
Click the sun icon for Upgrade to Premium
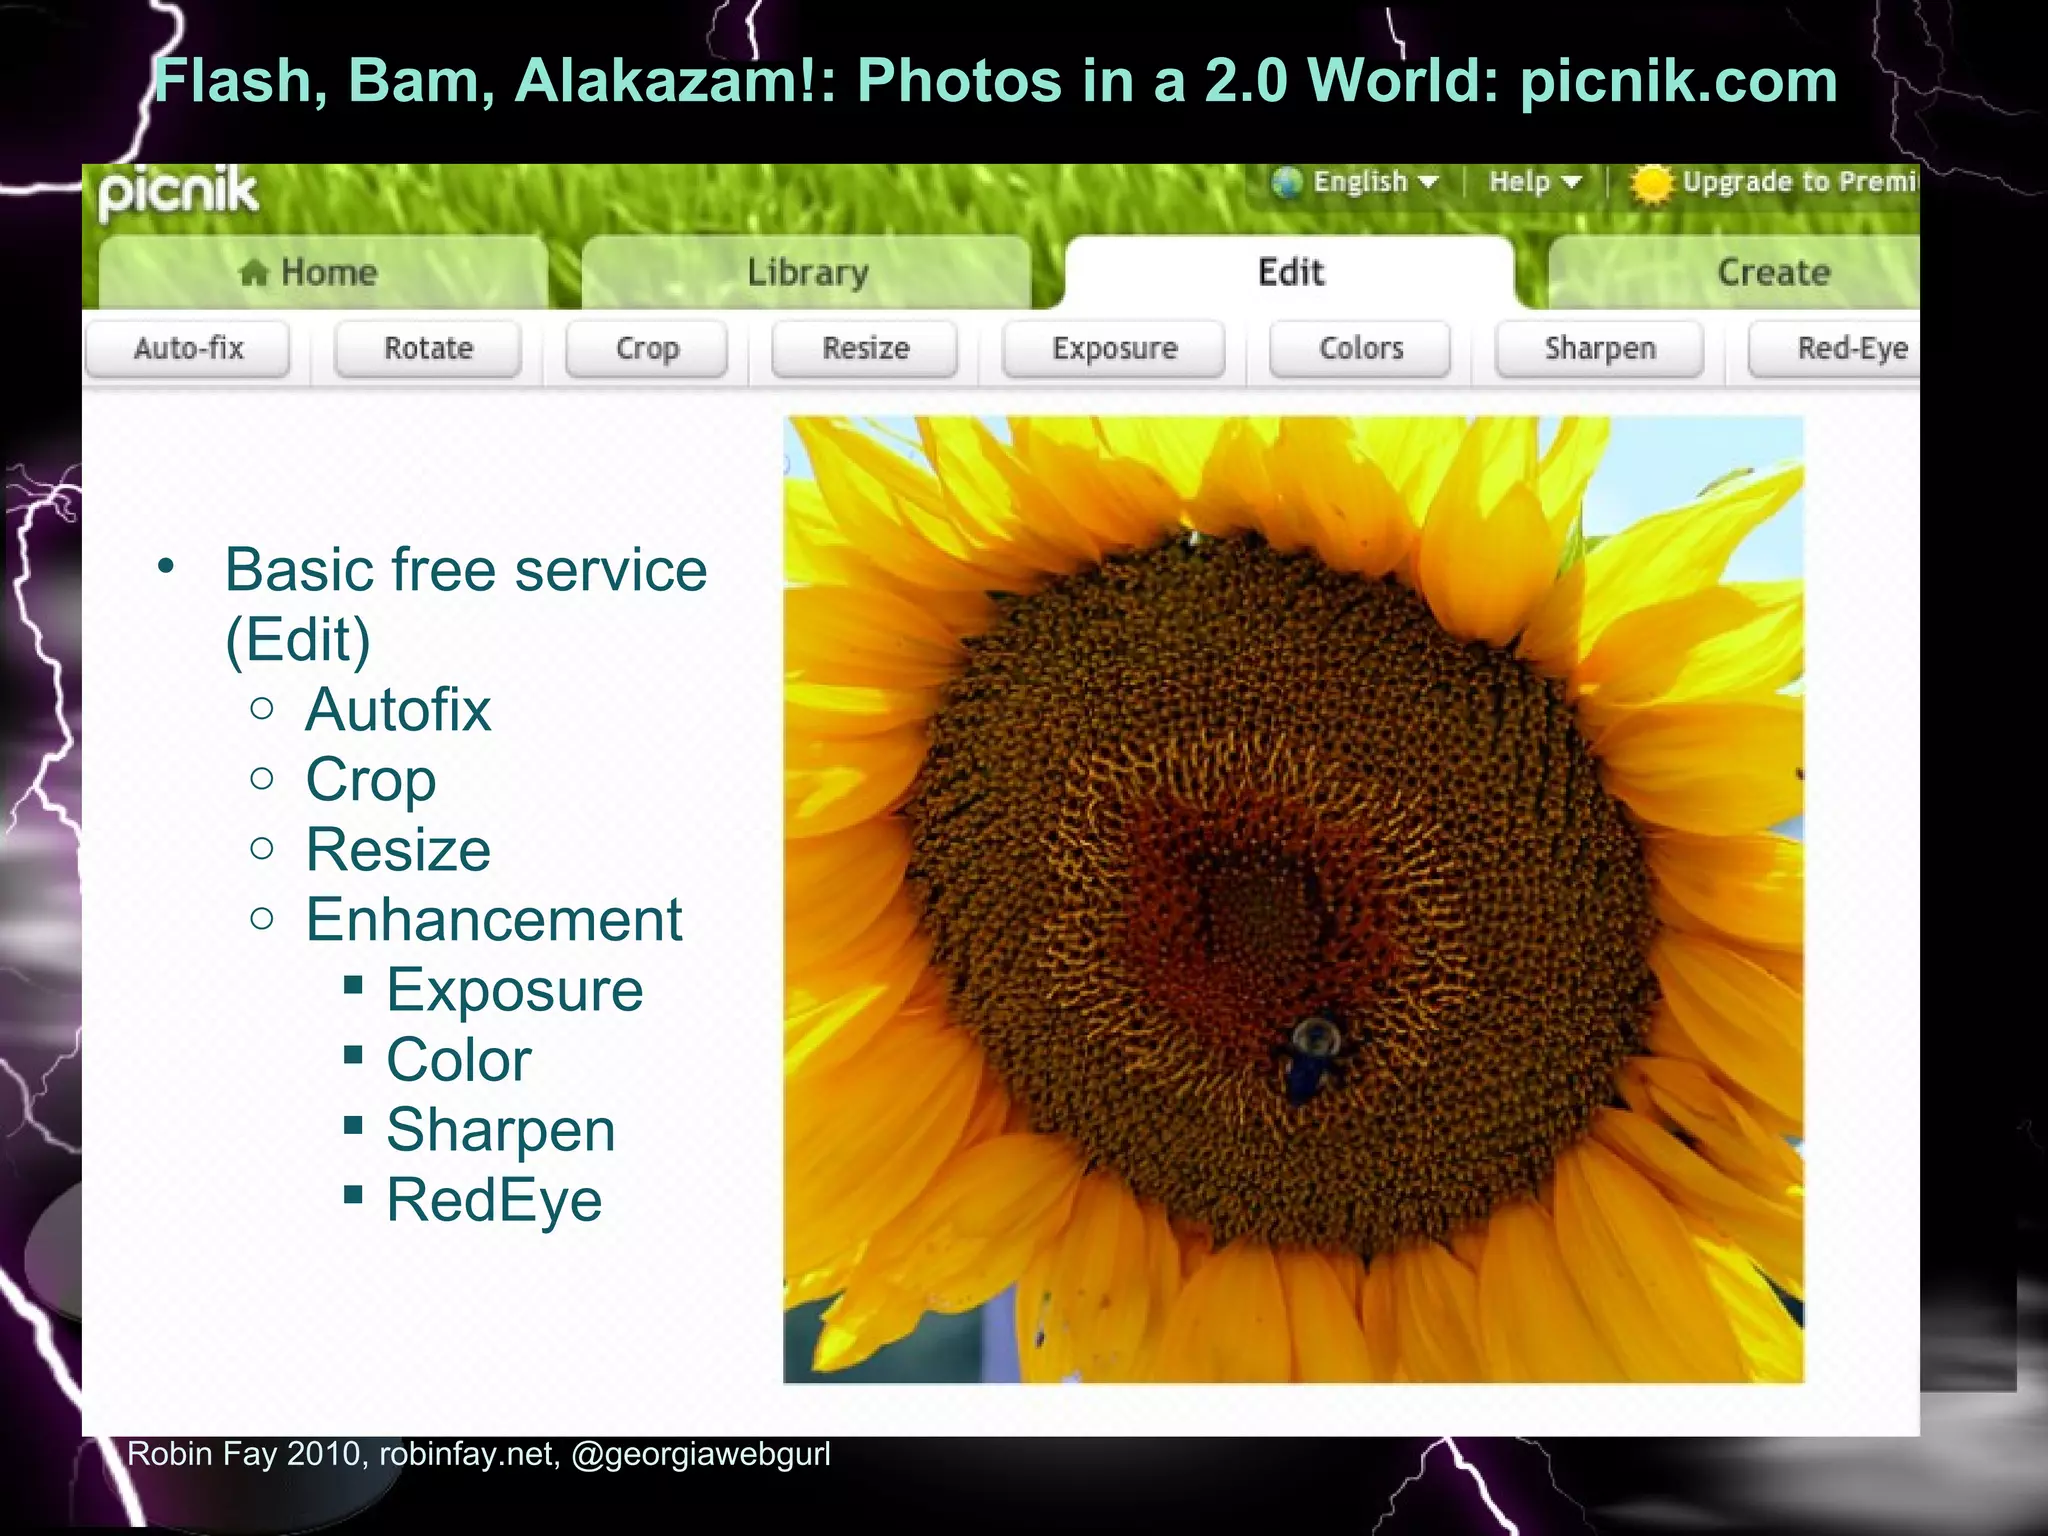point(1650,184)
